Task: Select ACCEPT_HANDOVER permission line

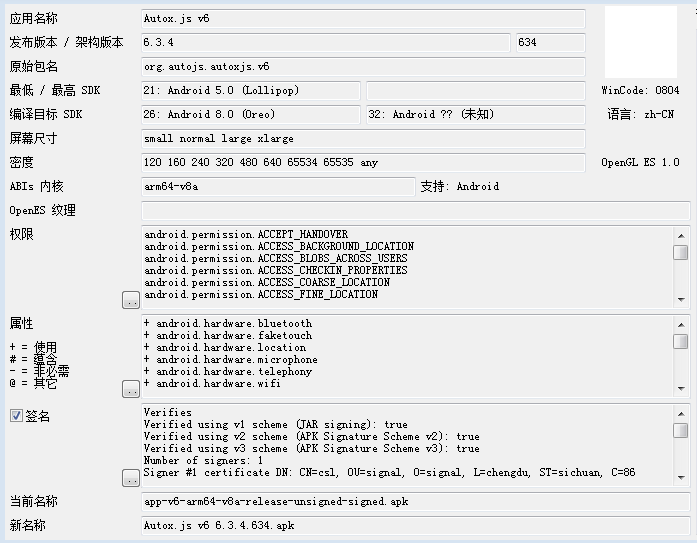Action: 246,234
